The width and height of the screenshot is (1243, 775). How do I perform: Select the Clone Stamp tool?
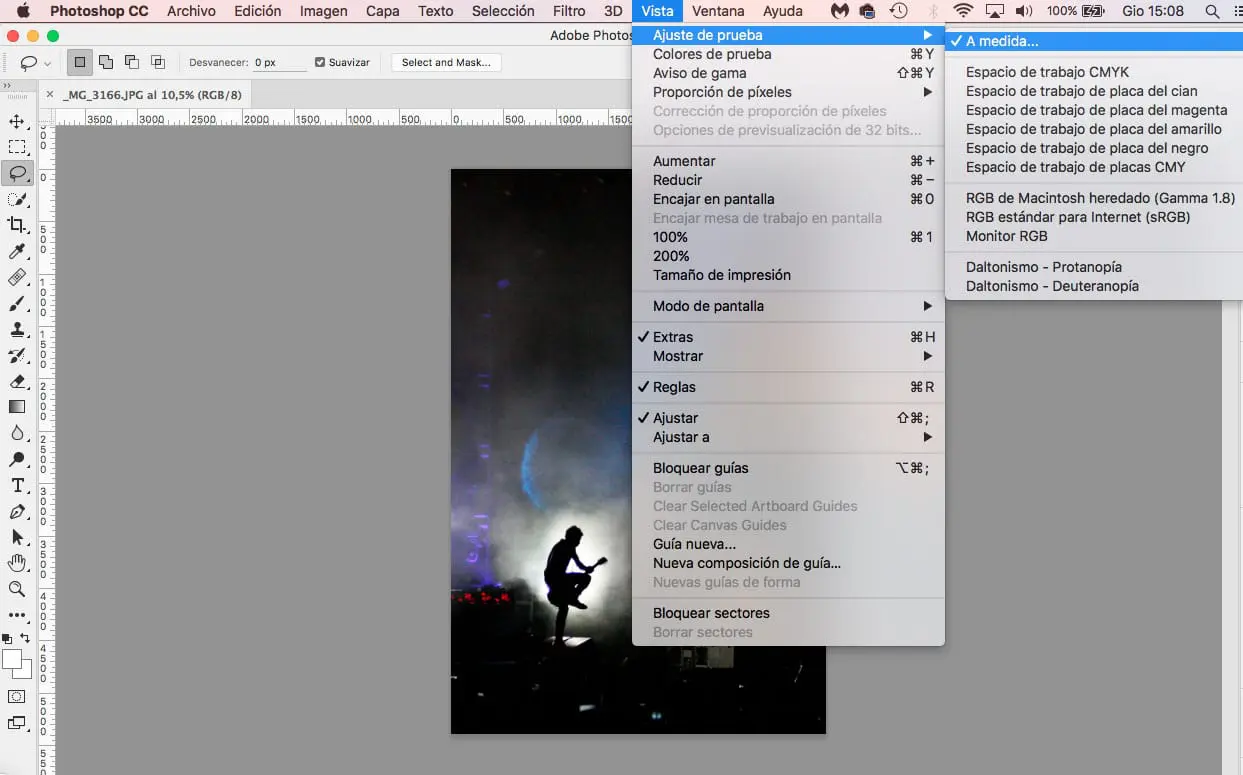17,329
